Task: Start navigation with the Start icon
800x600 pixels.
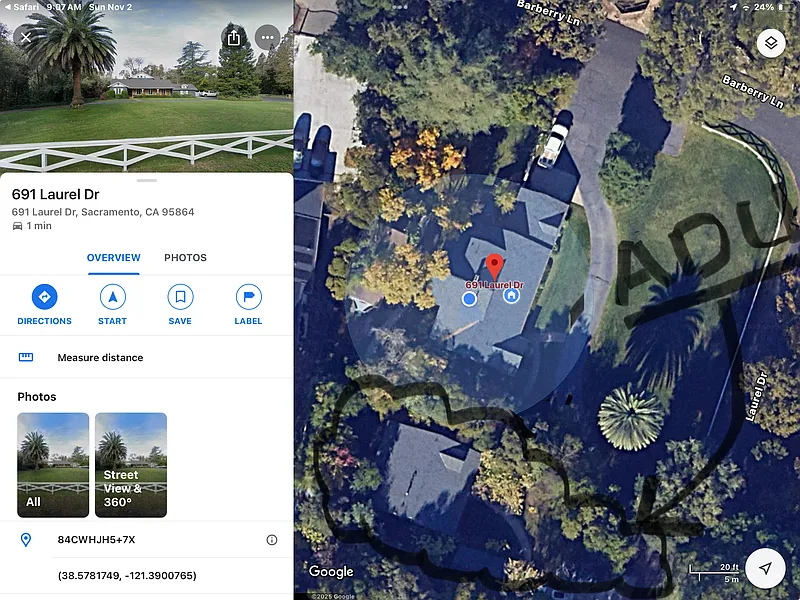Action: tap(113, 305)
